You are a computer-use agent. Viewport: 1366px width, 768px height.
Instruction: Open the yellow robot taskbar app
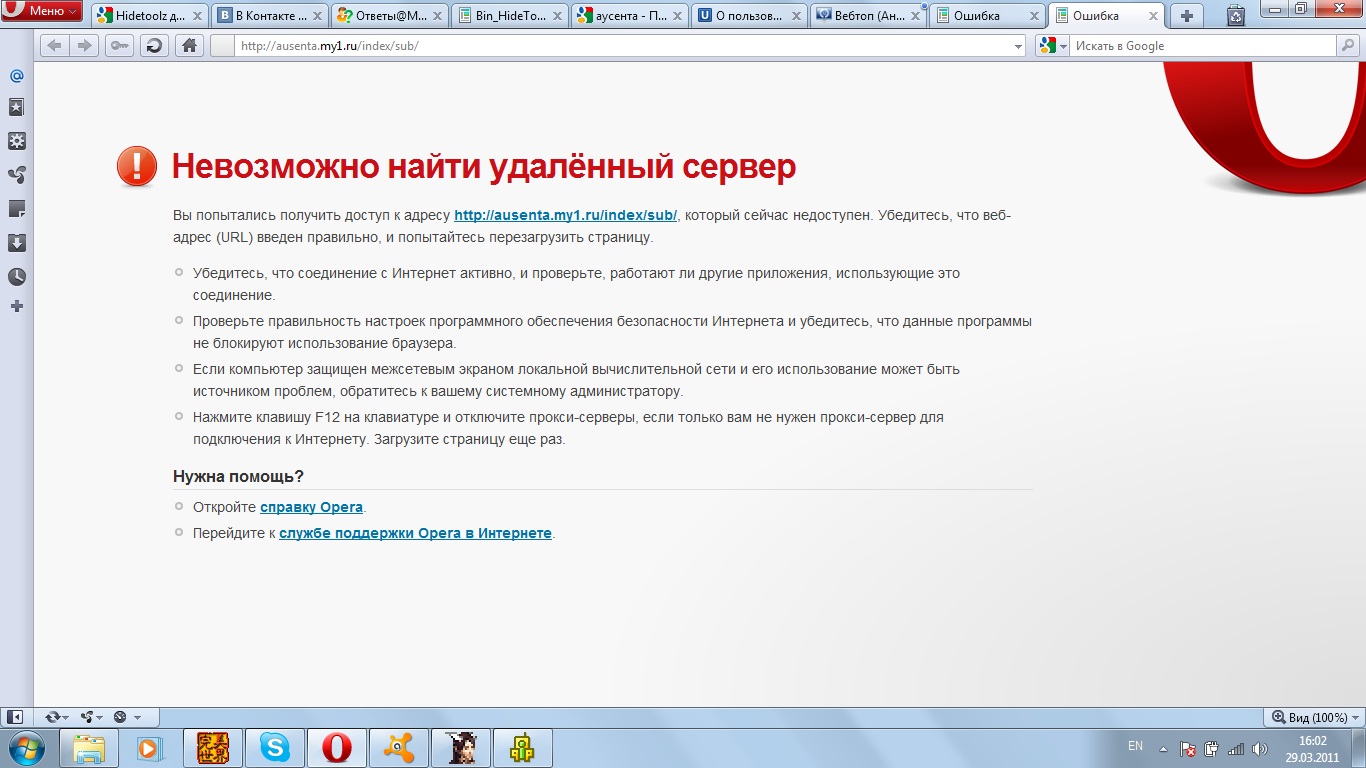[523, 748]
